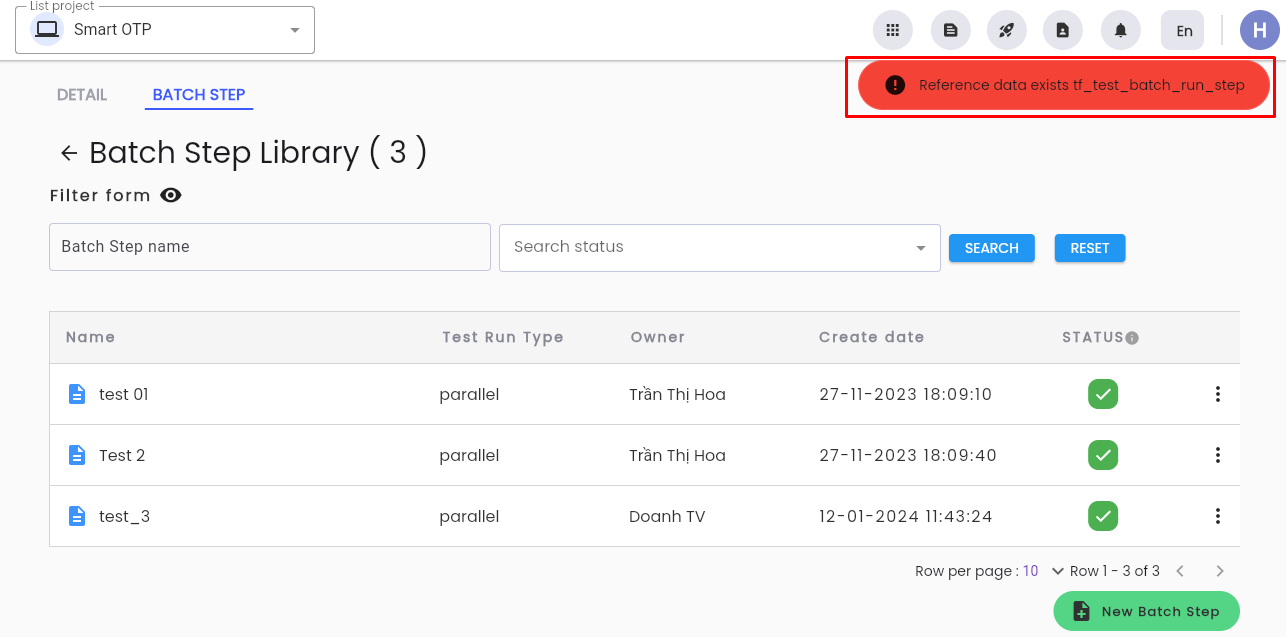Open the Test 2 batch step
1286x637 pixels.
[122, 455]
